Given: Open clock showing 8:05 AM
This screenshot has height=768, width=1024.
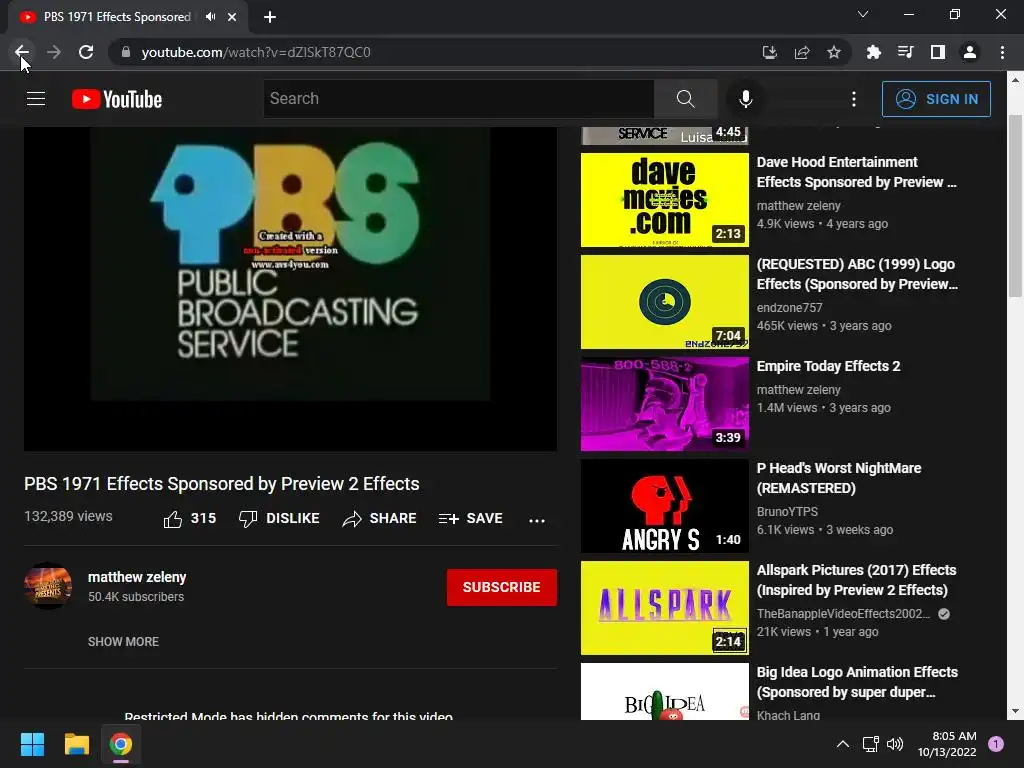Looking at the screenshot, I should [947, 744].
